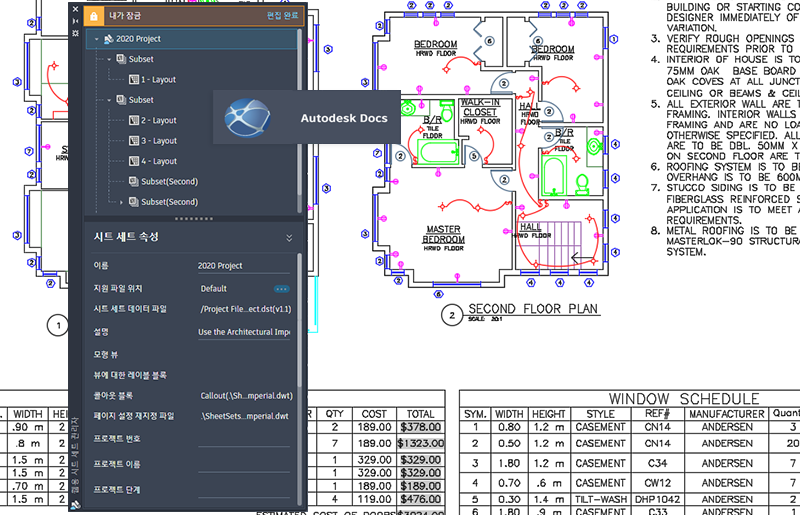The image size is (800, 515).
Task: Collapse the 2020 Project tree node
Action: coord(96,39)
